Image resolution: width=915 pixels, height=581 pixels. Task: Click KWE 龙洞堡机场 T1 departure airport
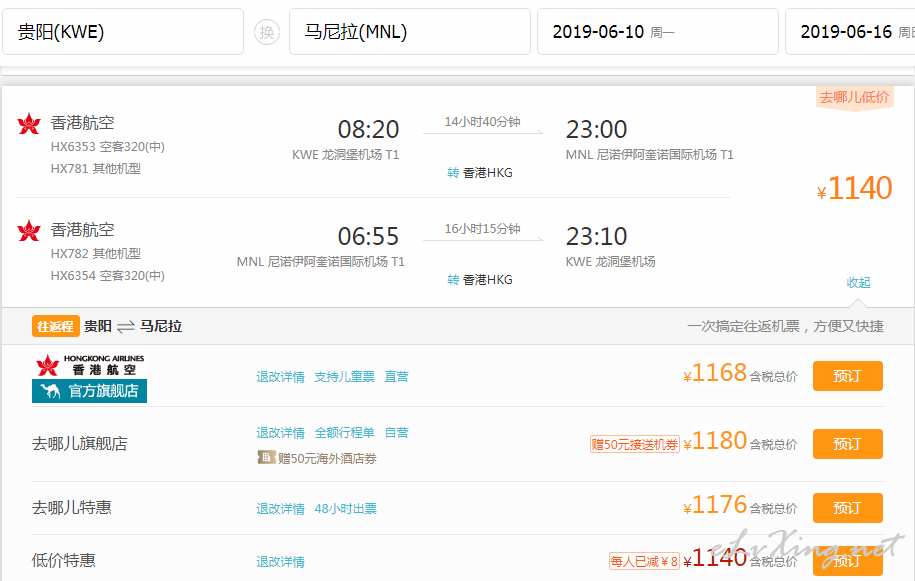pyautogui.click(x=345, y=155)
